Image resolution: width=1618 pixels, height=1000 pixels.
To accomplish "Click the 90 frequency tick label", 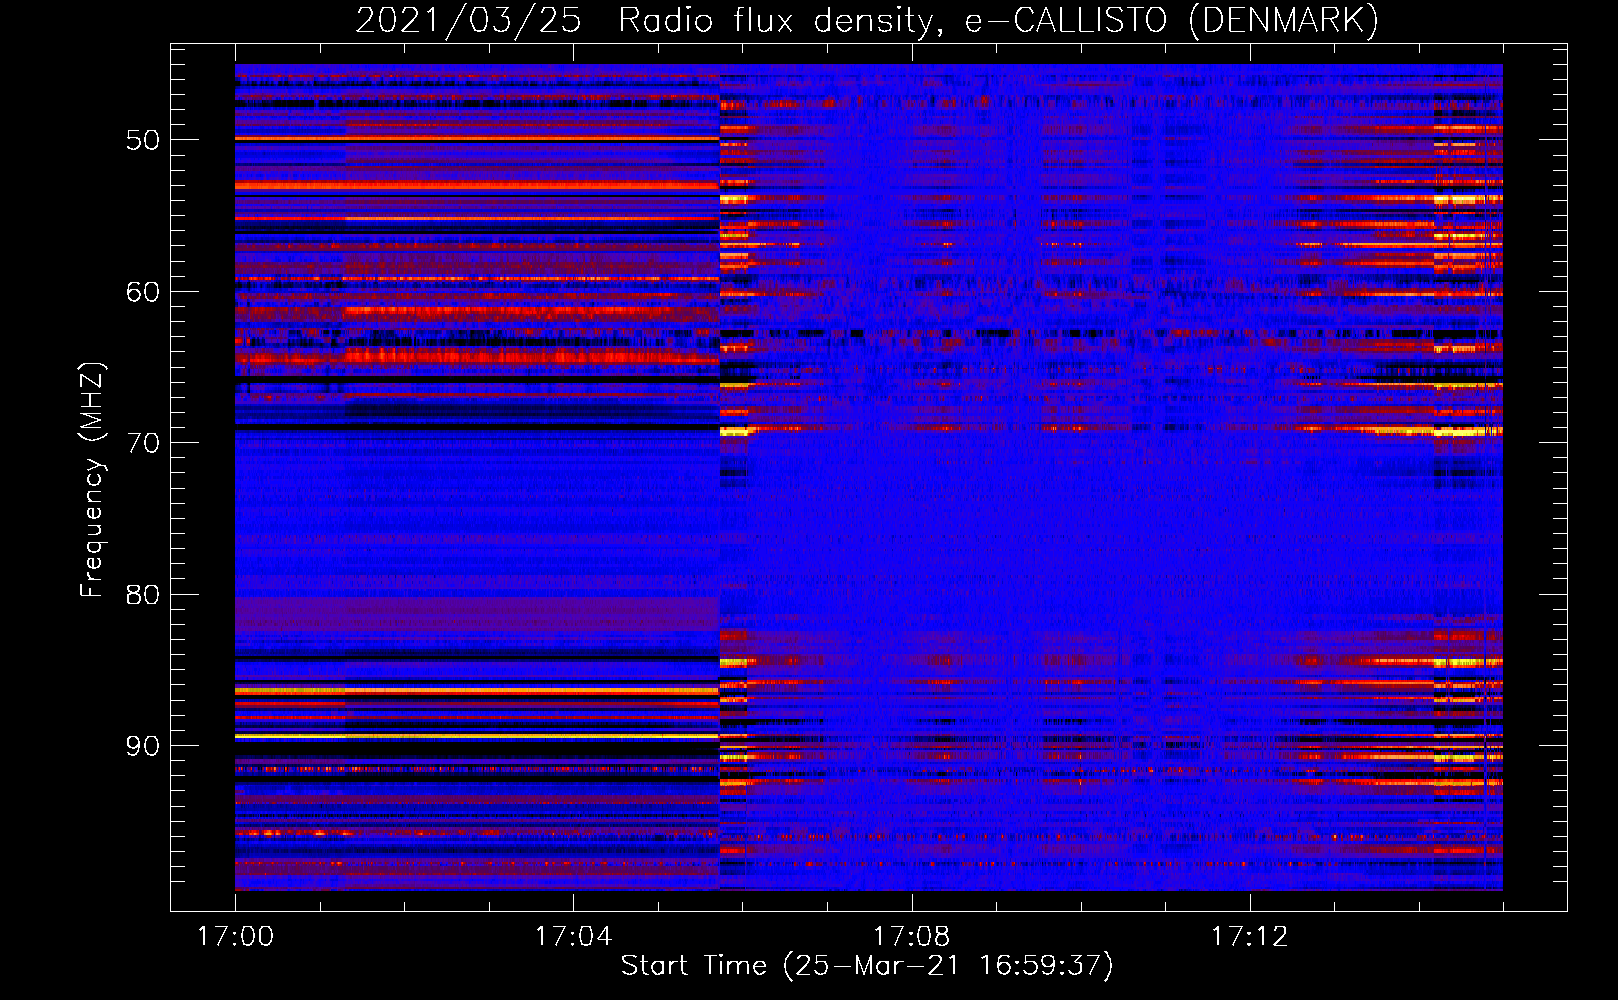I will pos(143,747).
